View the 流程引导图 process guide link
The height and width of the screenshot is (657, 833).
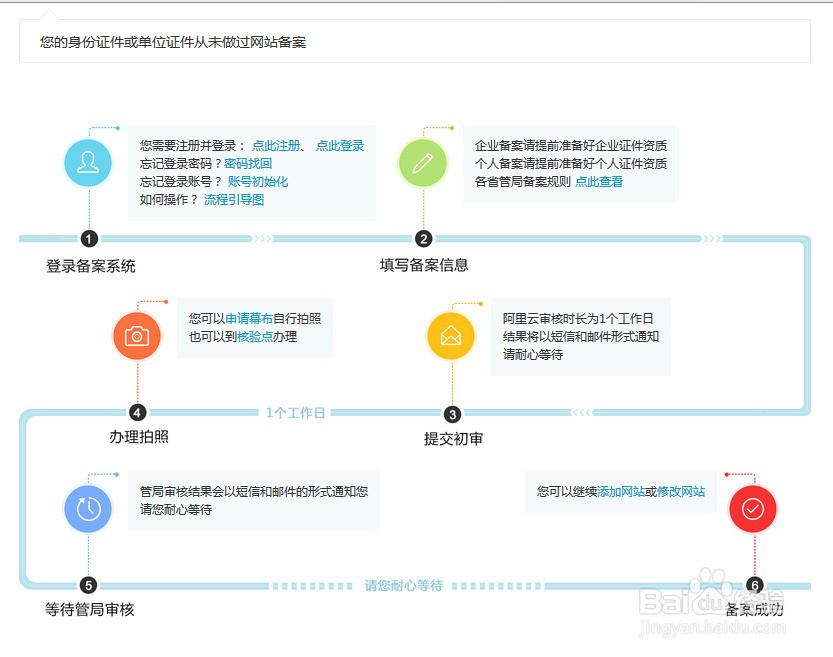click(234, 200)
